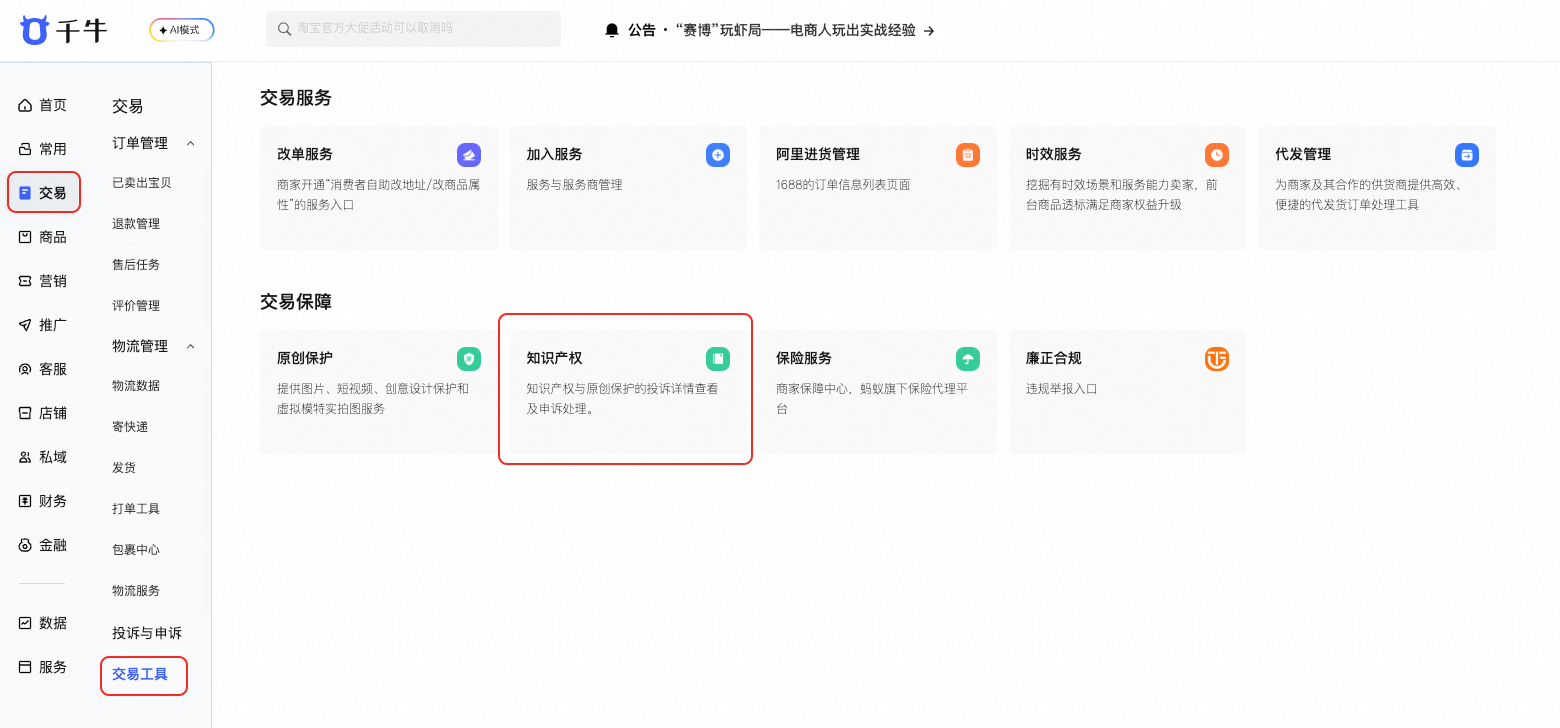Open the 加入服务 card title
Viewport: 1560px width, 728px height.
554,154
